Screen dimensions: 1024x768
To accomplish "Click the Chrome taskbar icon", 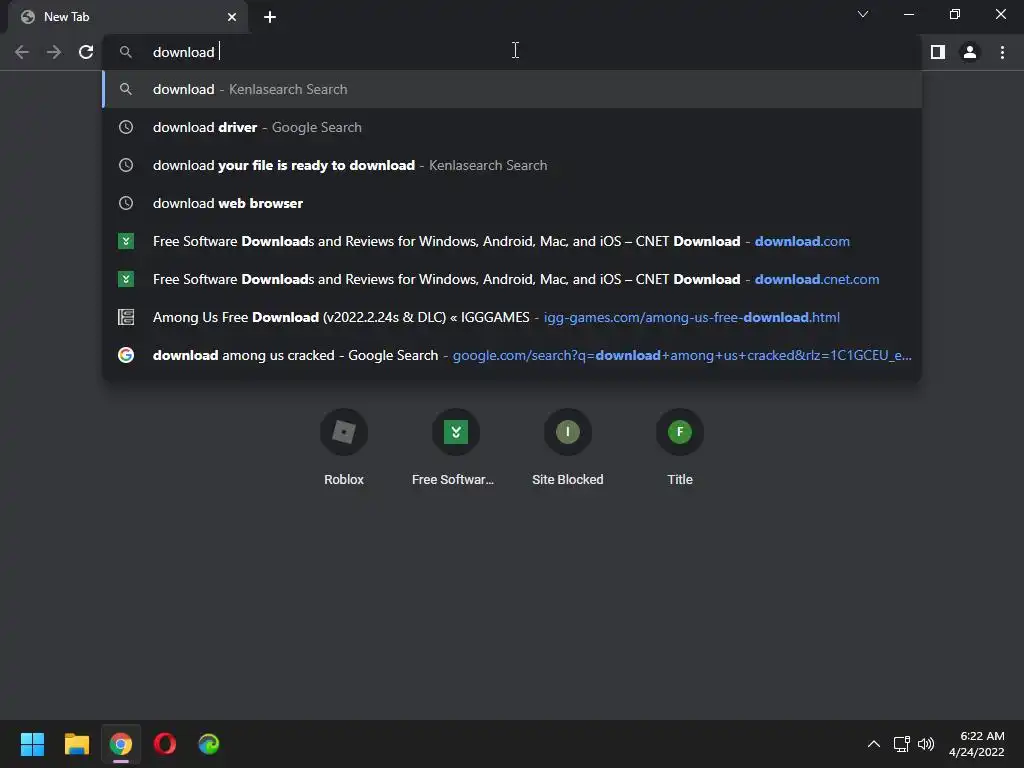I will (121, 744).
